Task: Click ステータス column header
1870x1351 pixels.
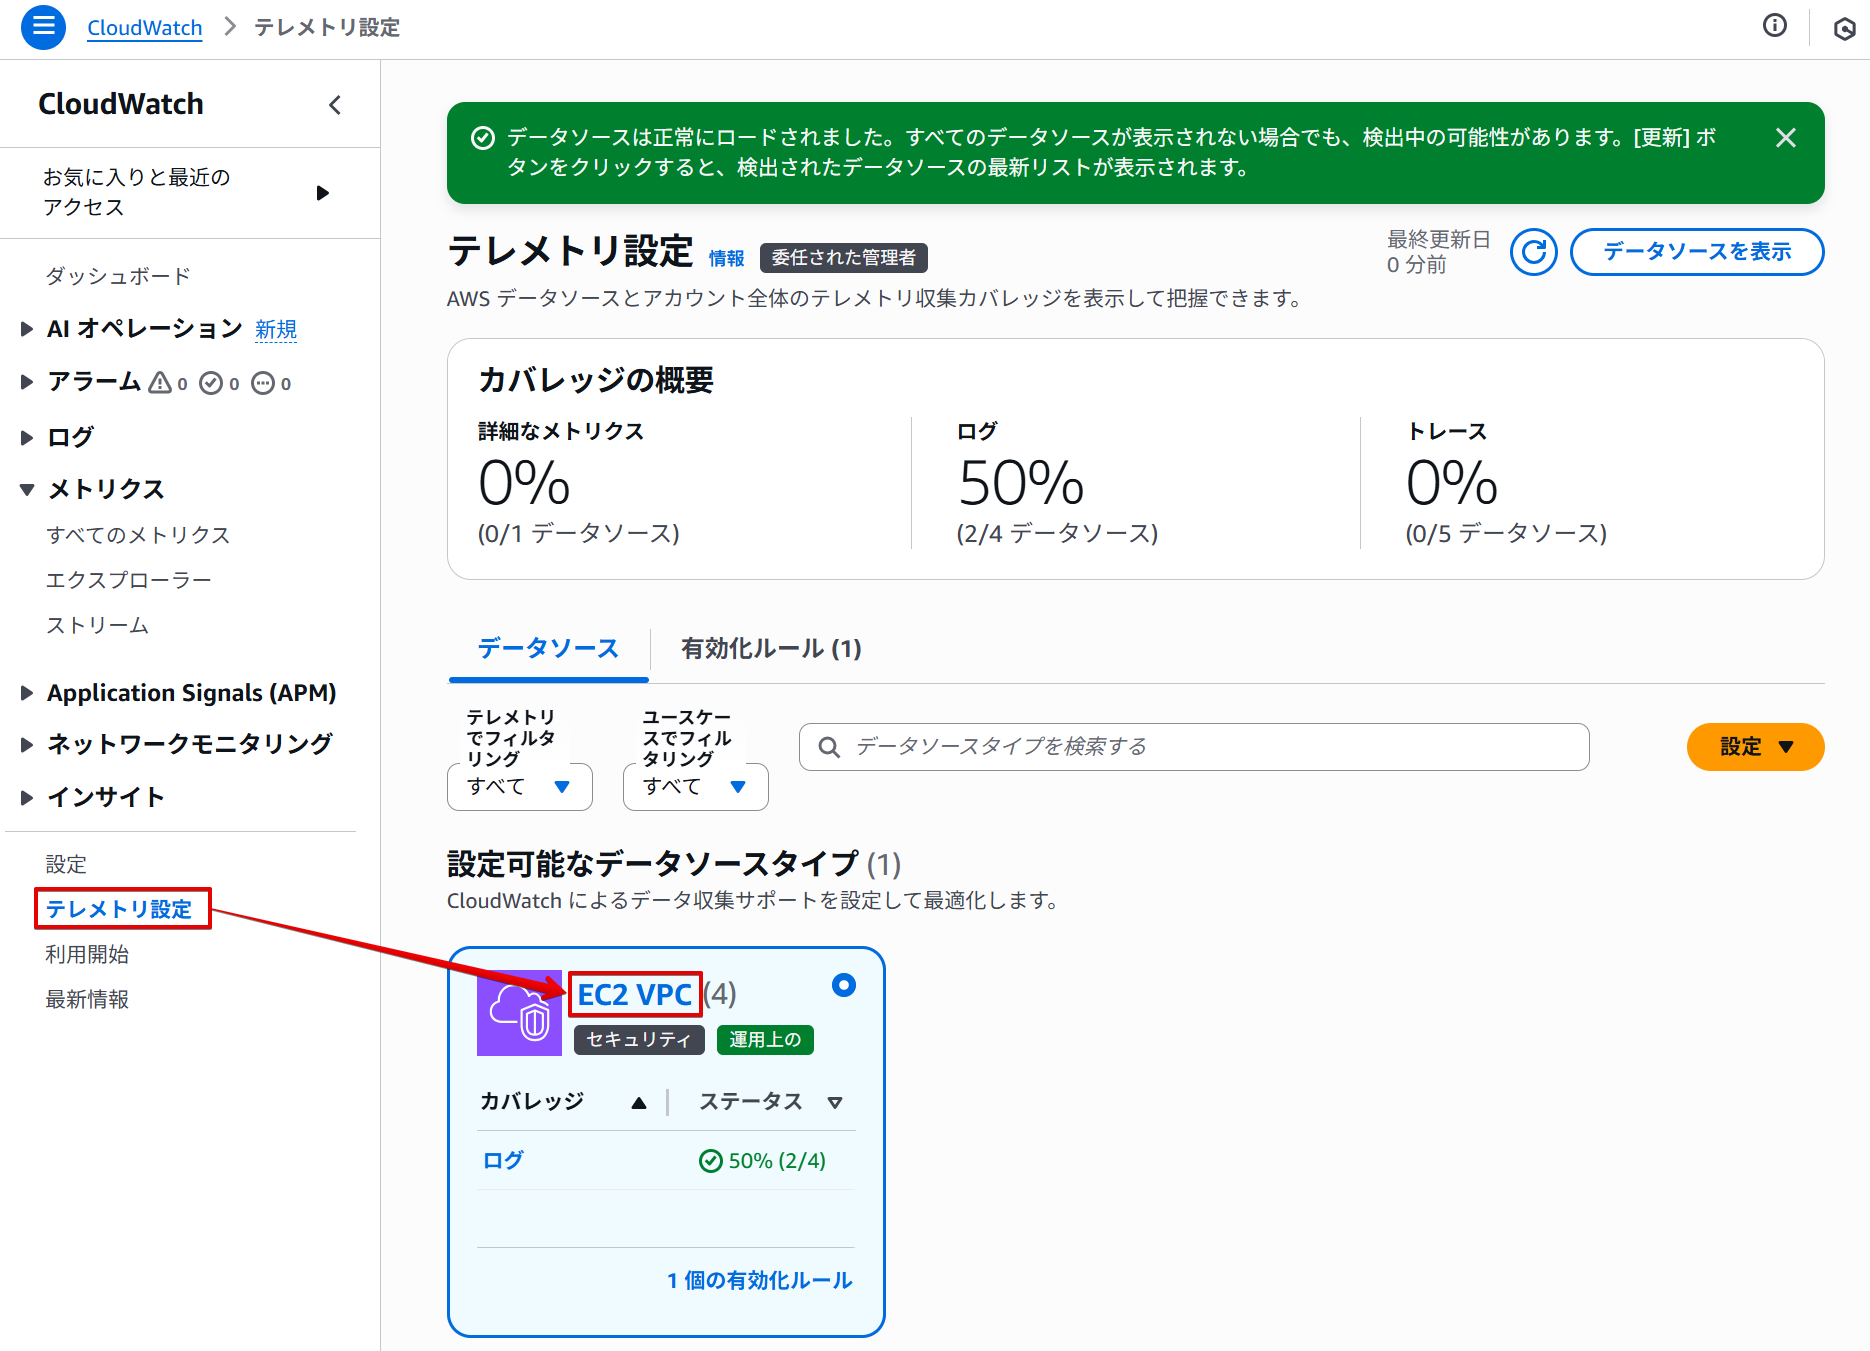Action: click(751, 1102)
